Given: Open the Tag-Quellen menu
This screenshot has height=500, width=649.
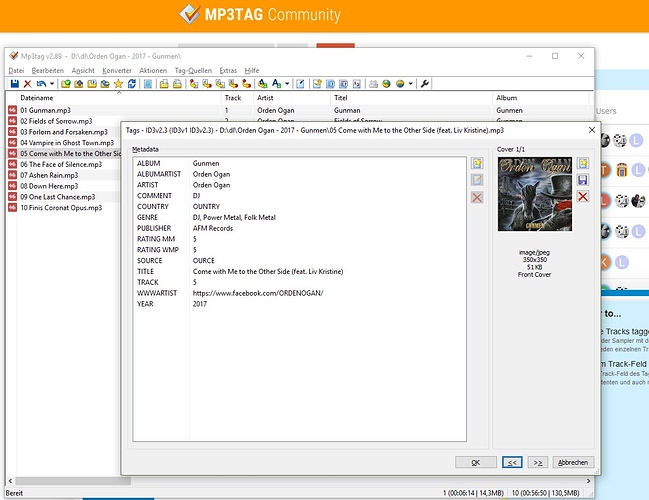Looking at the screenshot, I should pos(193,71).
